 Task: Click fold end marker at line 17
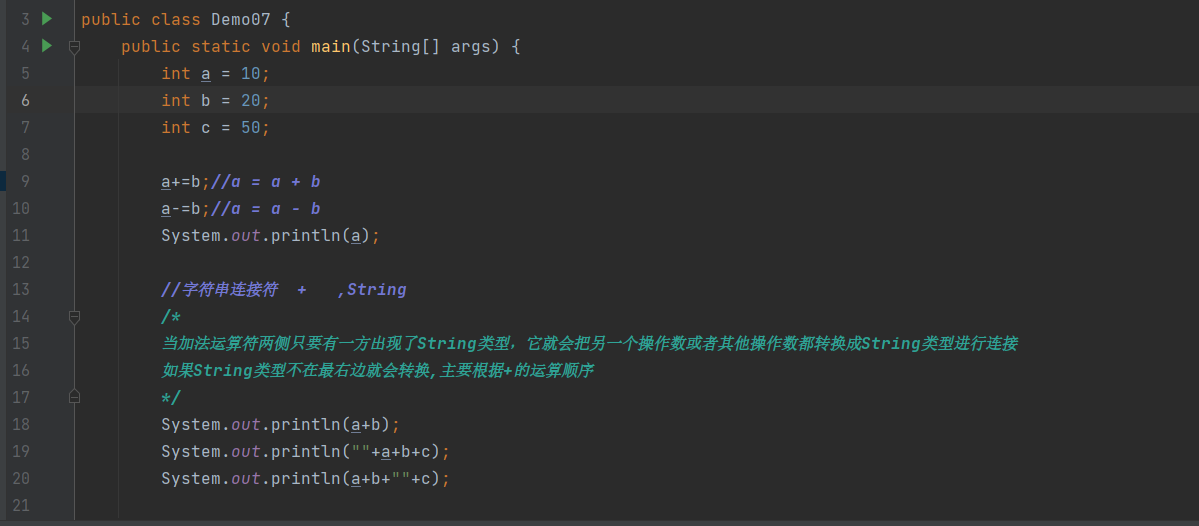click(x=74, y=397)
